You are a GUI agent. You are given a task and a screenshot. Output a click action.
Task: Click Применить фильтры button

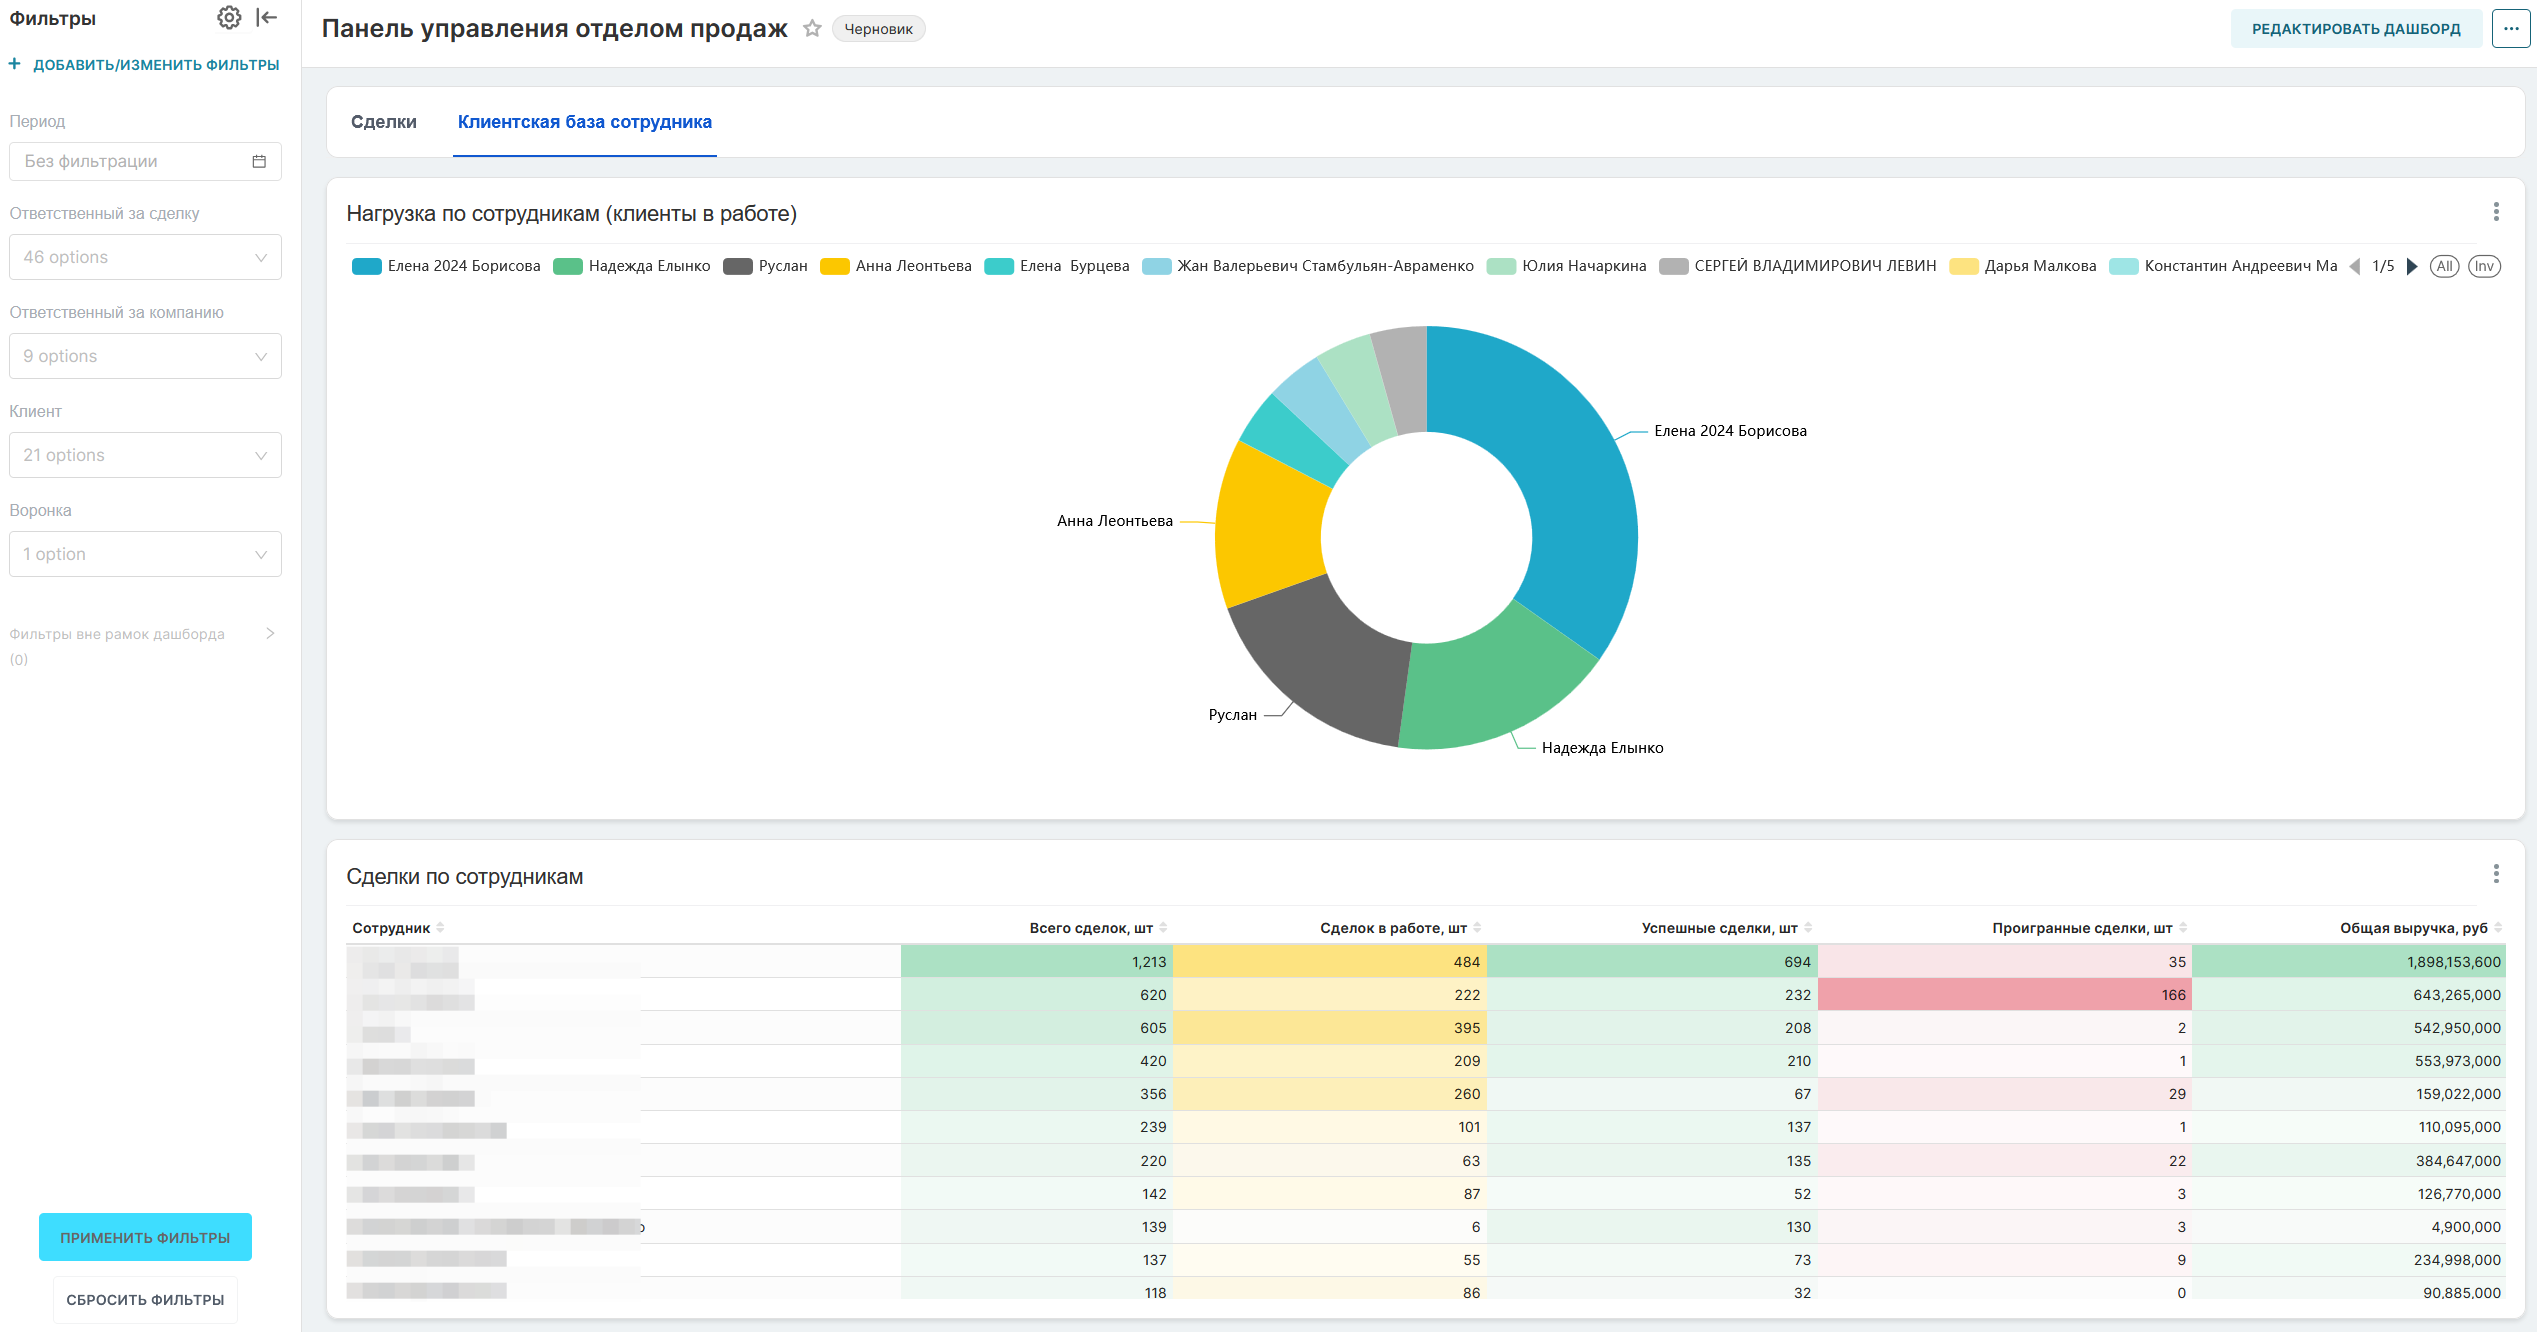click(145, 1238)
